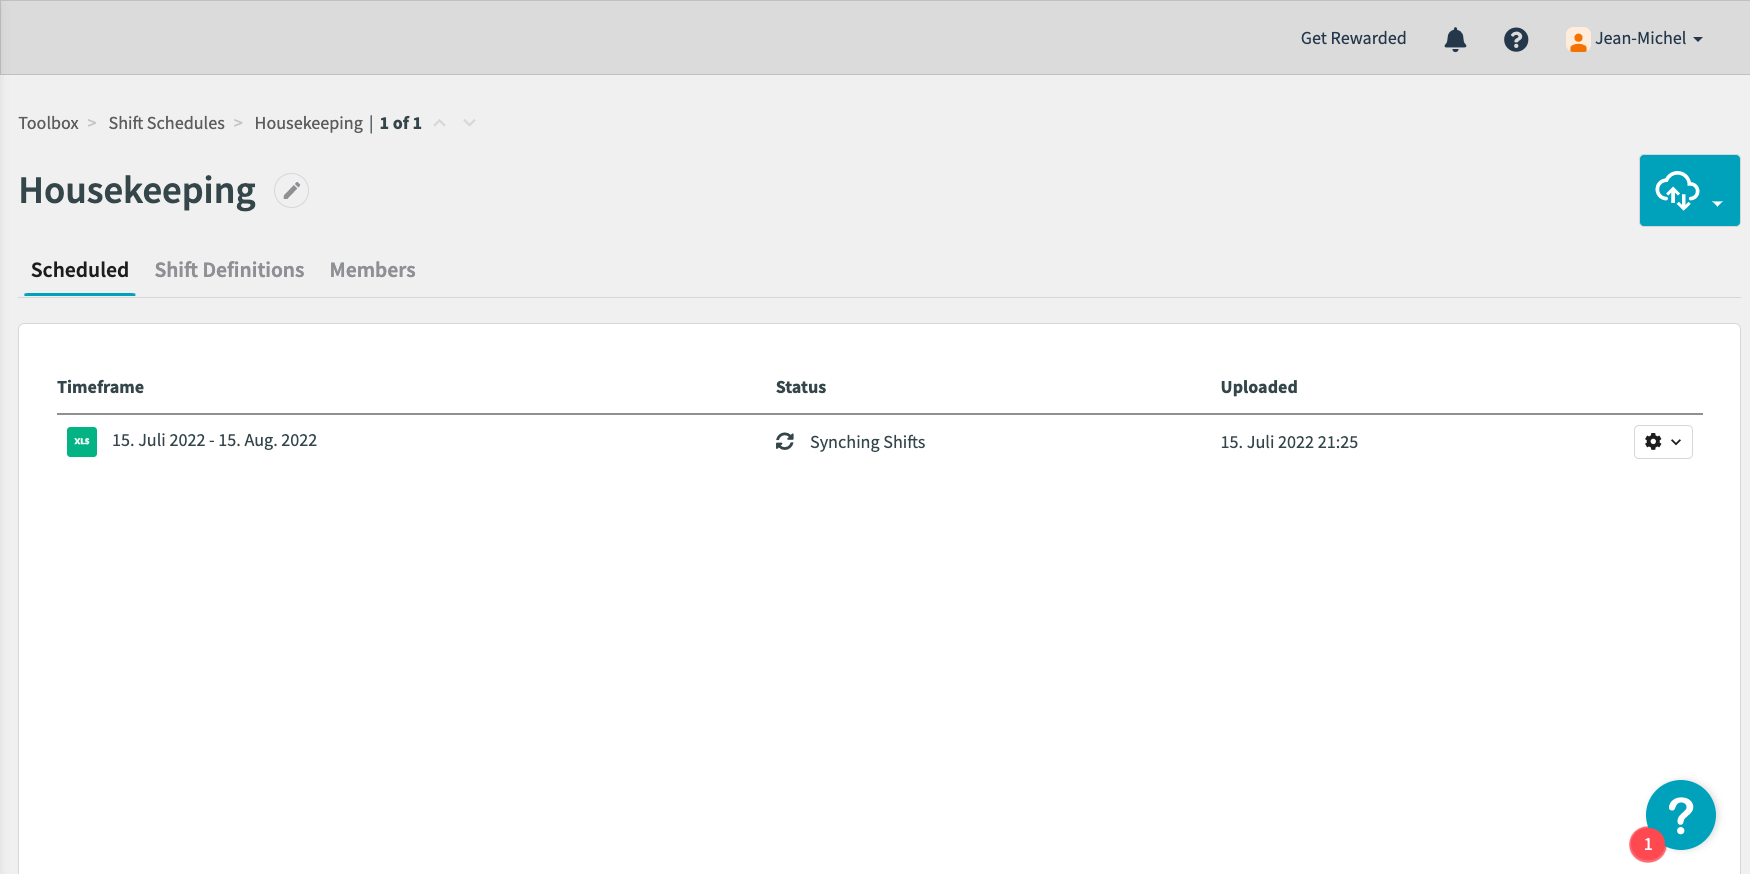This screenshot has width=1750, height=874.
Task: Click the XLS file icon
Action: (82, 441)
